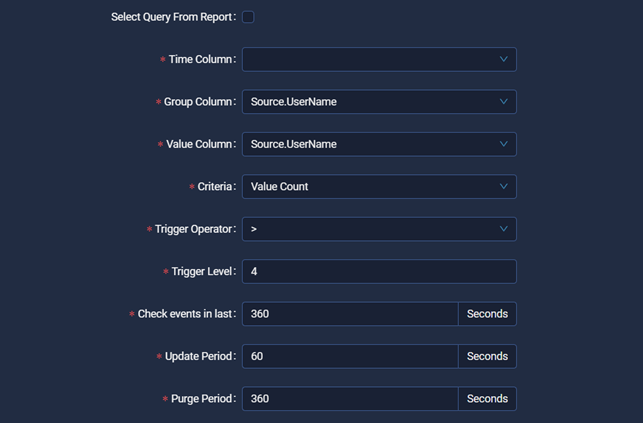Click Seconds unit beside Check events
This screenshot has height=423, width=643.
[487, 314]
